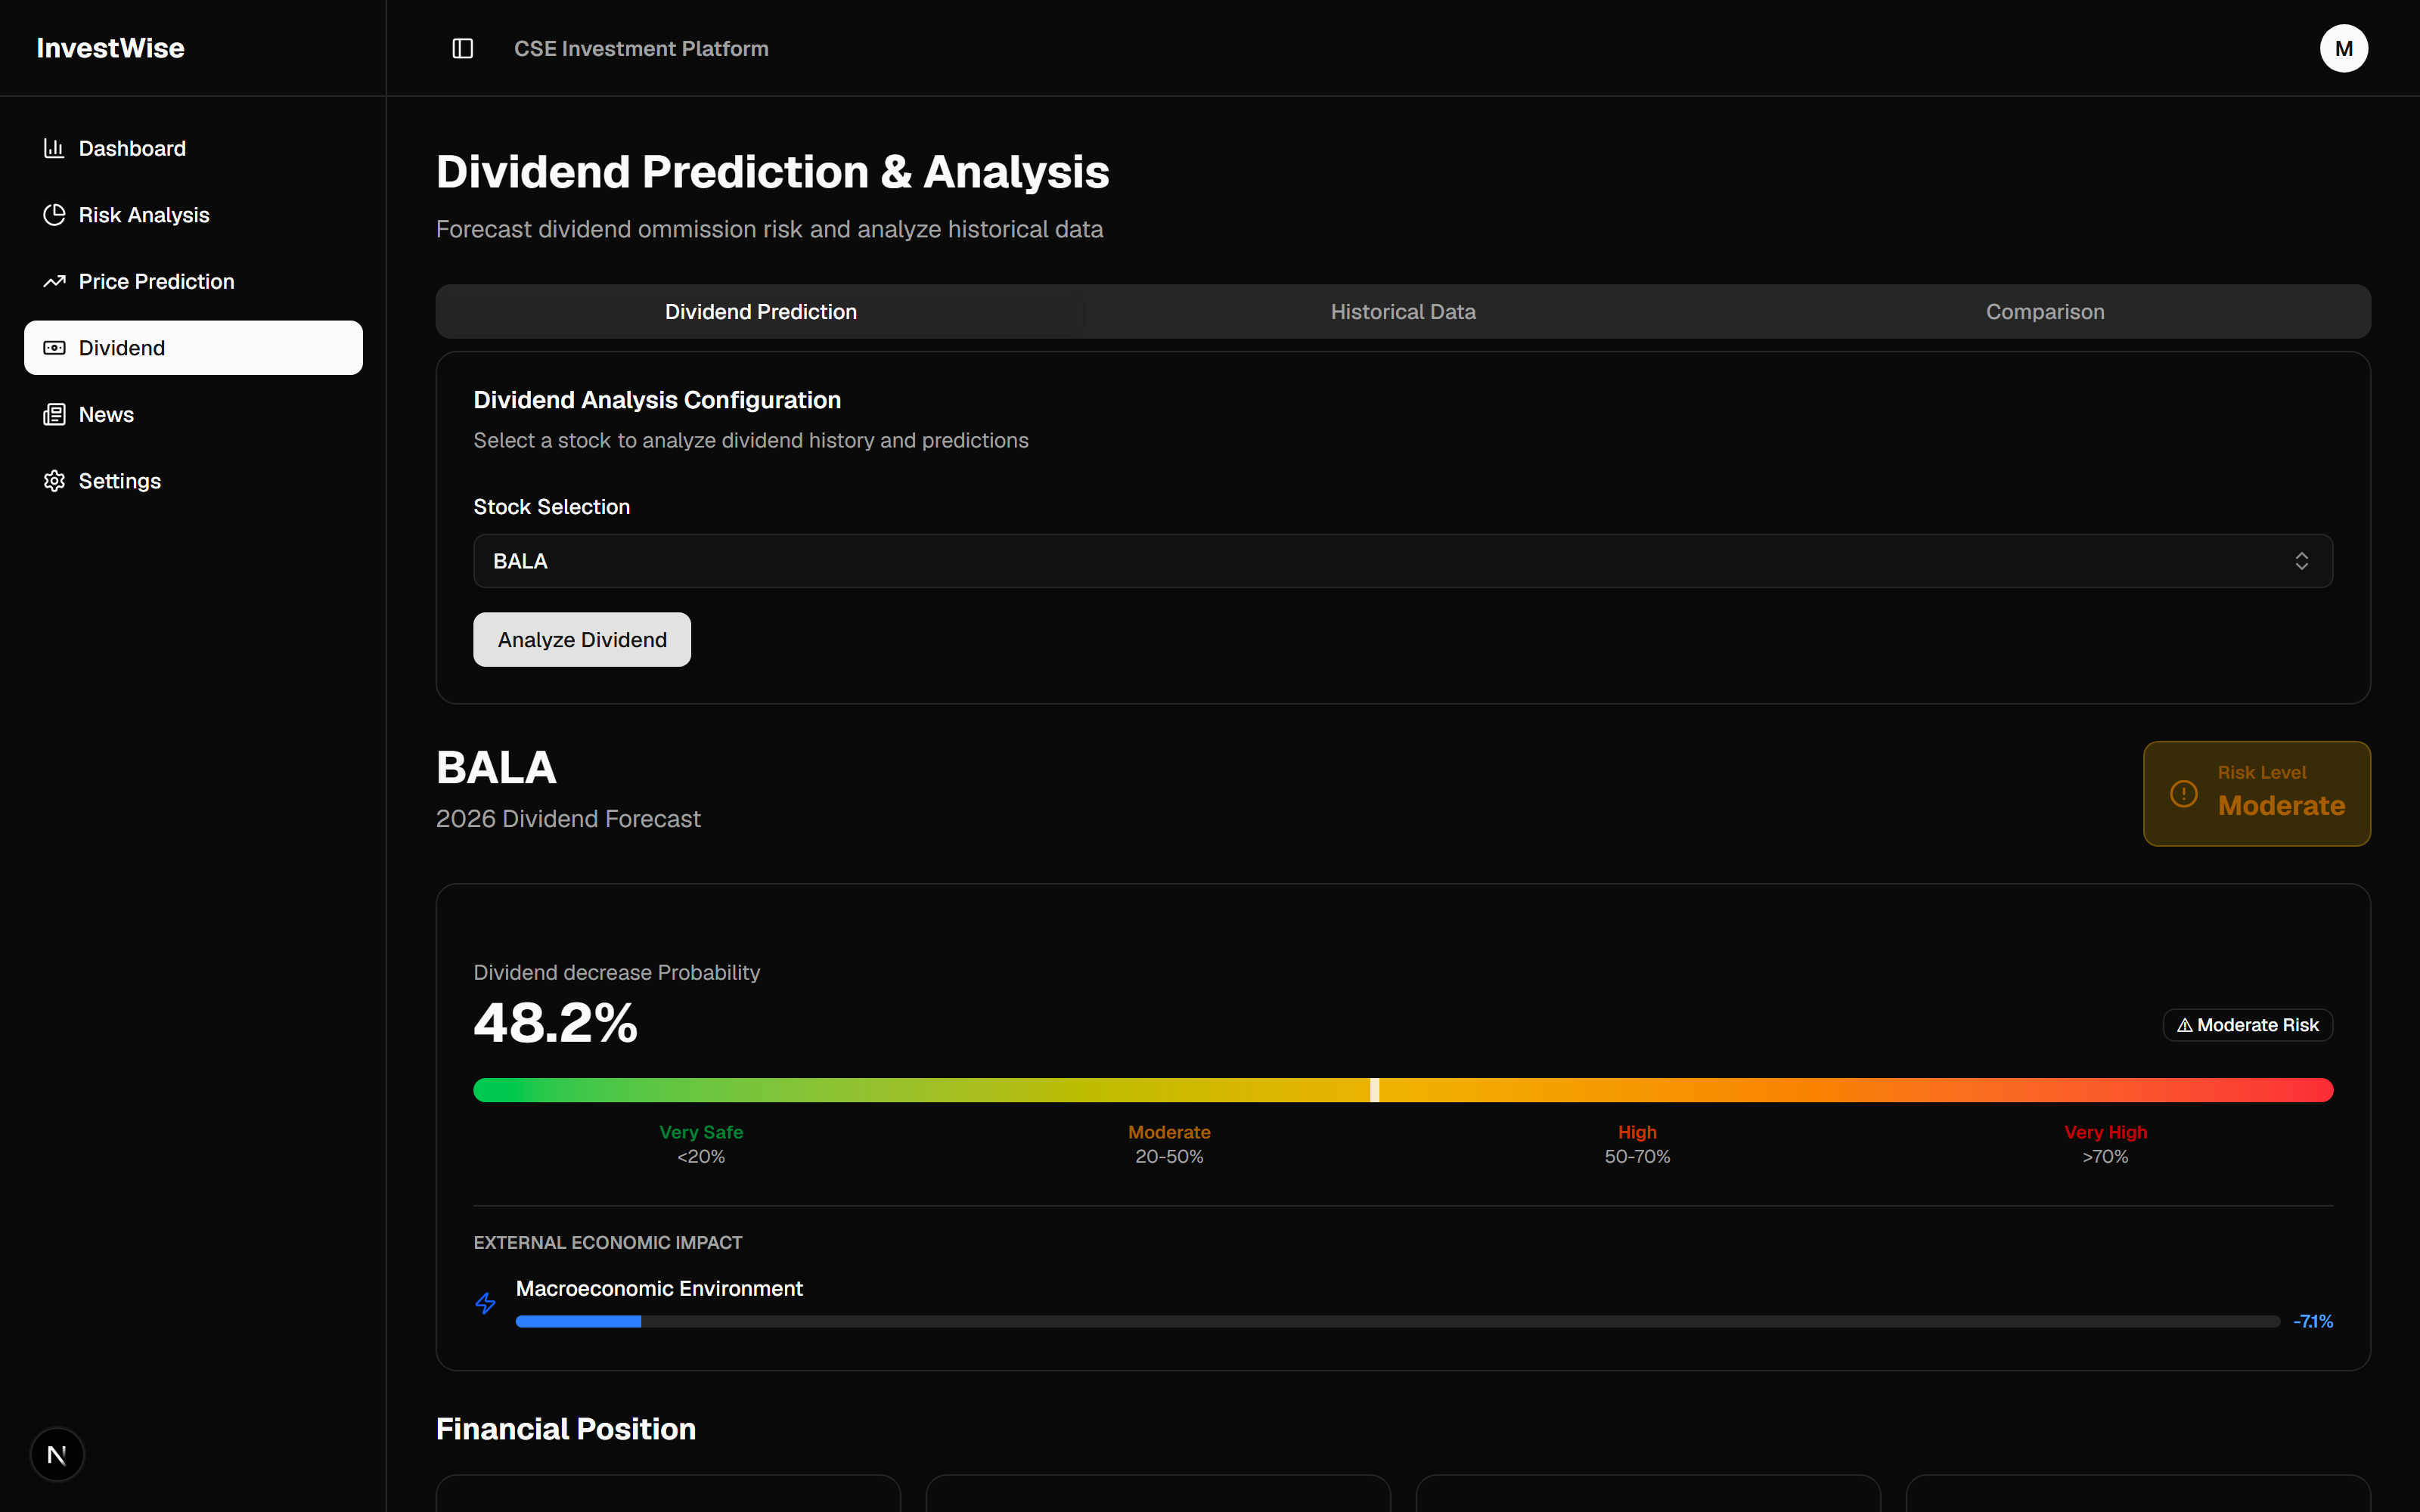This screenshot has height=1512, width=2420.
Task: Select the Dividend Prediction tab
Action: 760,312
